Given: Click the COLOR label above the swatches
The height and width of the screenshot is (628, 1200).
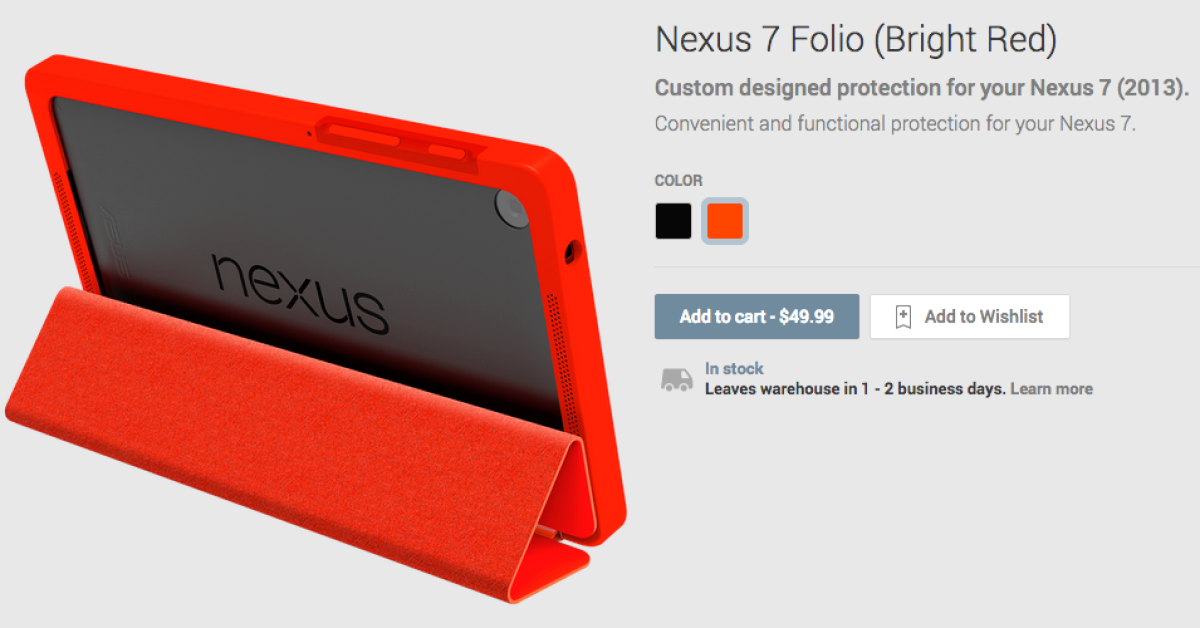Looking at the screenshot, I should click(679, 181).
